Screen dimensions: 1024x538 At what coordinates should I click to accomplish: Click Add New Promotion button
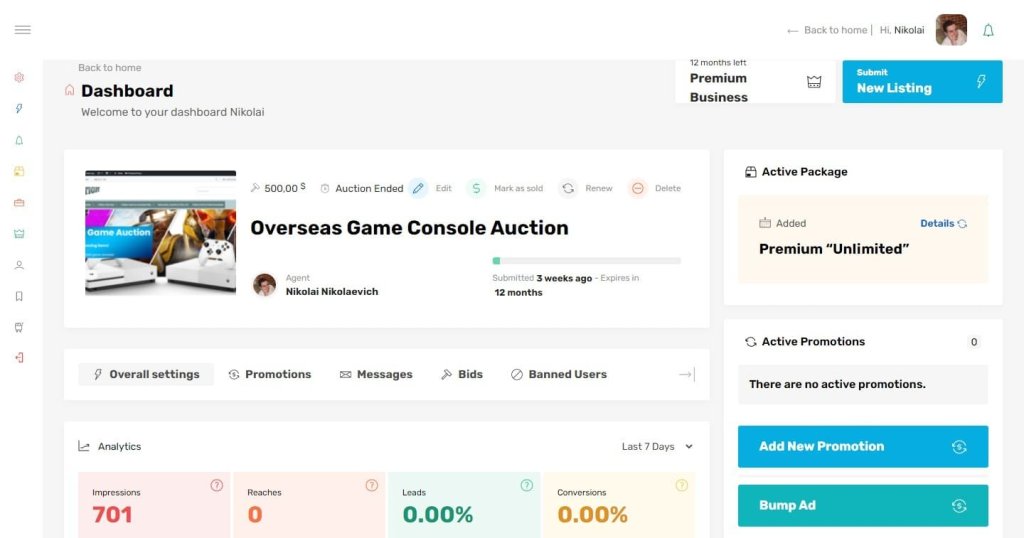(863, 447)
